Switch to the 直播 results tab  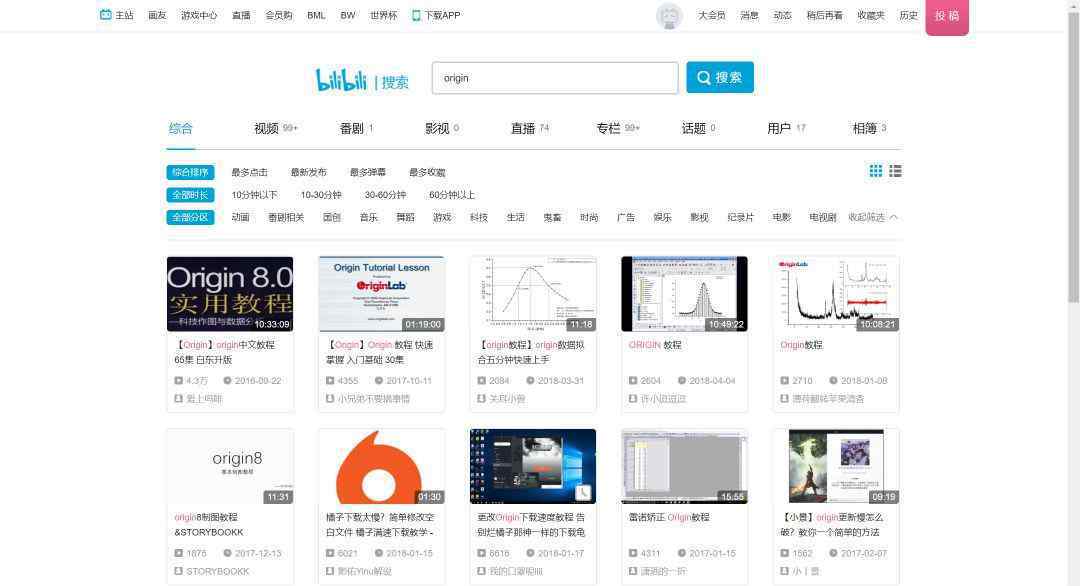click(x=529, y=128)
